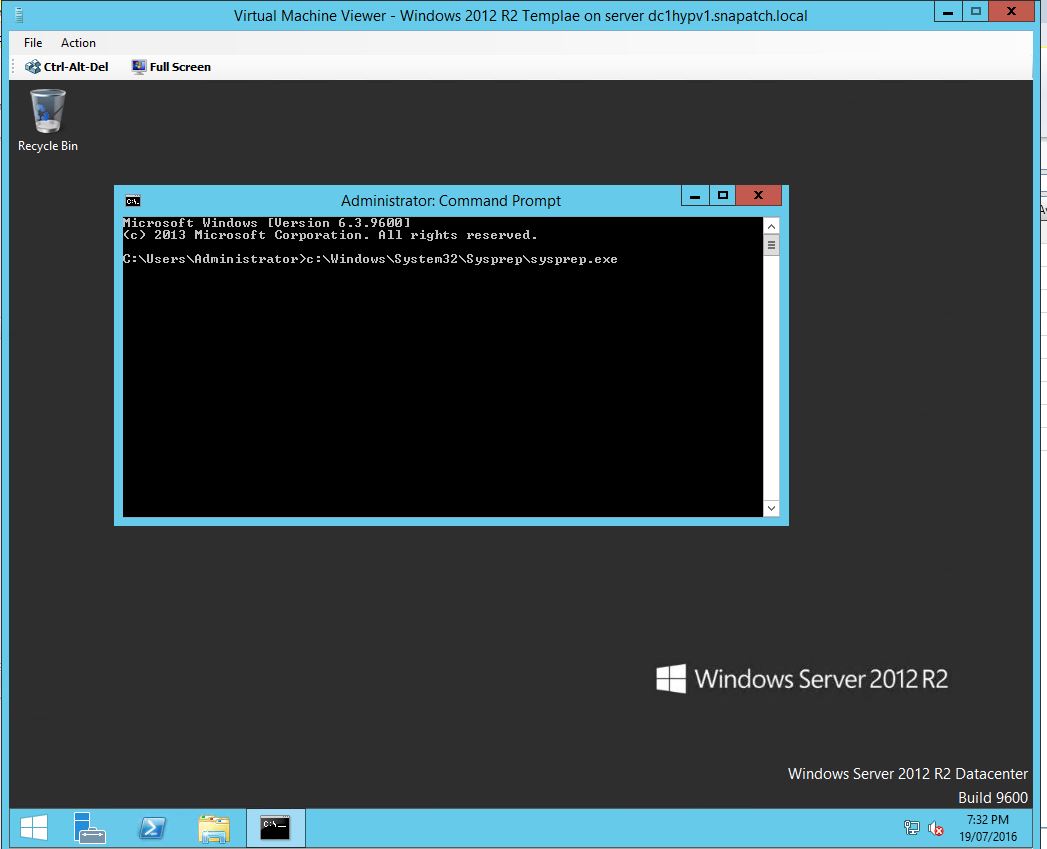This screenshot has width=1047, height=849.
Task: Open the Action menu
Action: click(78, 43)
